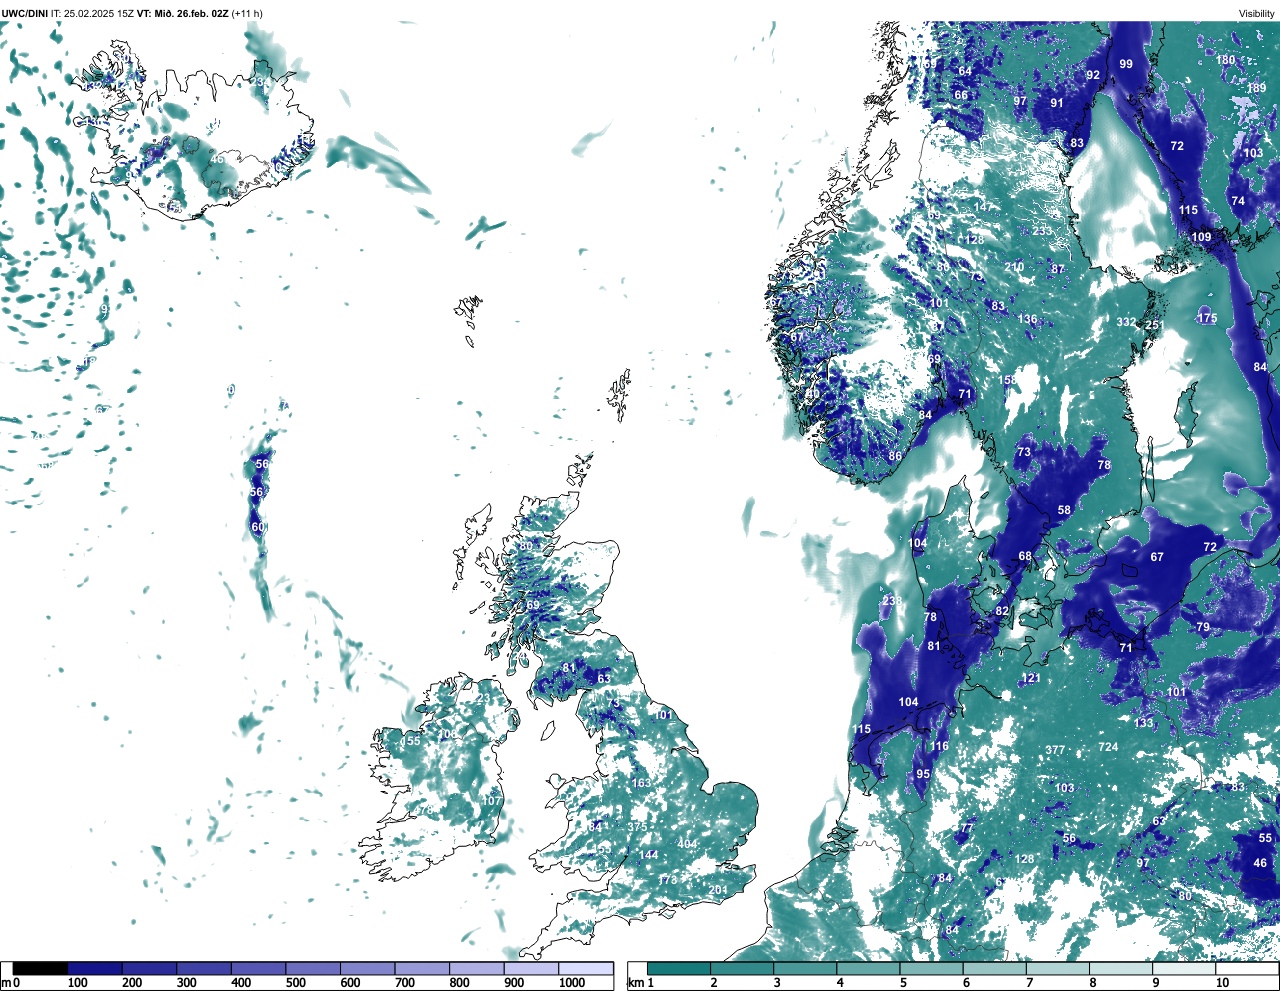Click the '58' value in the dense fog area
This screenshot has height=991, width=1280.
coord(1064,510)
